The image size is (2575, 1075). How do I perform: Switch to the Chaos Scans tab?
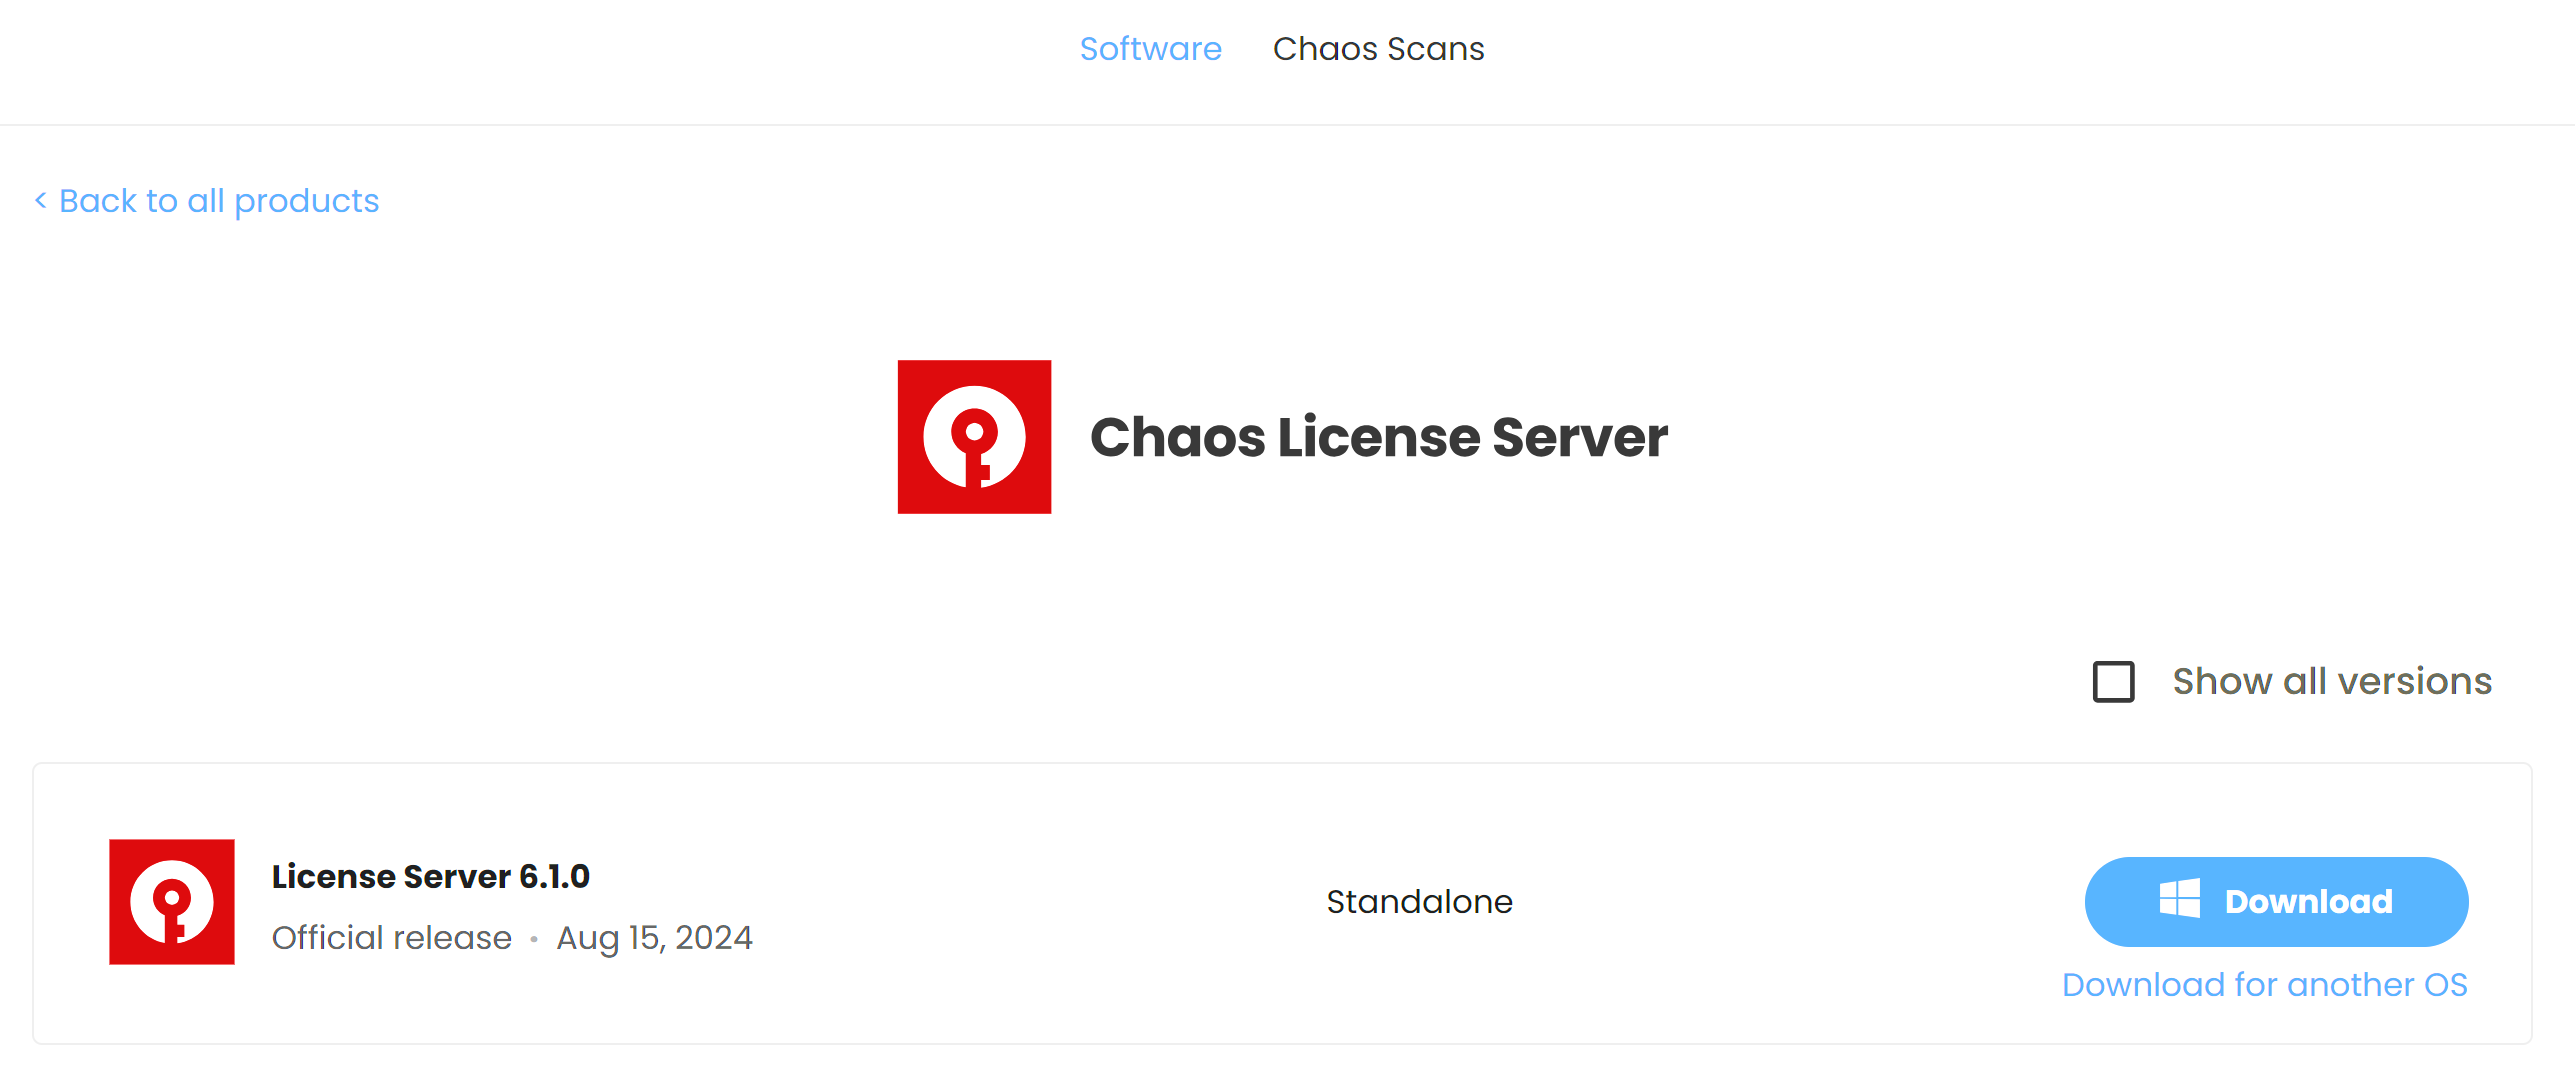pos(1378,49)
